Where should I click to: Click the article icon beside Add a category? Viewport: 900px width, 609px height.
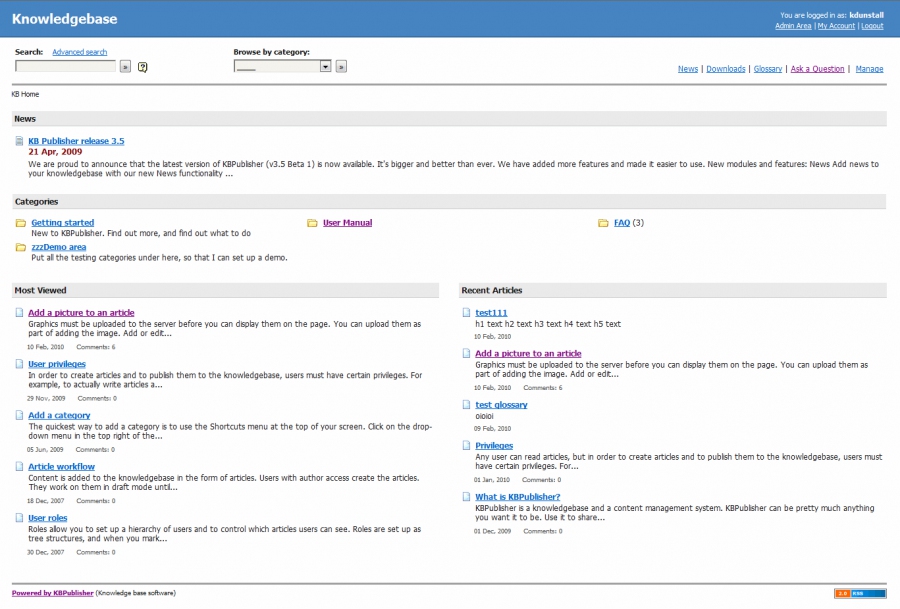pos(20,415)
